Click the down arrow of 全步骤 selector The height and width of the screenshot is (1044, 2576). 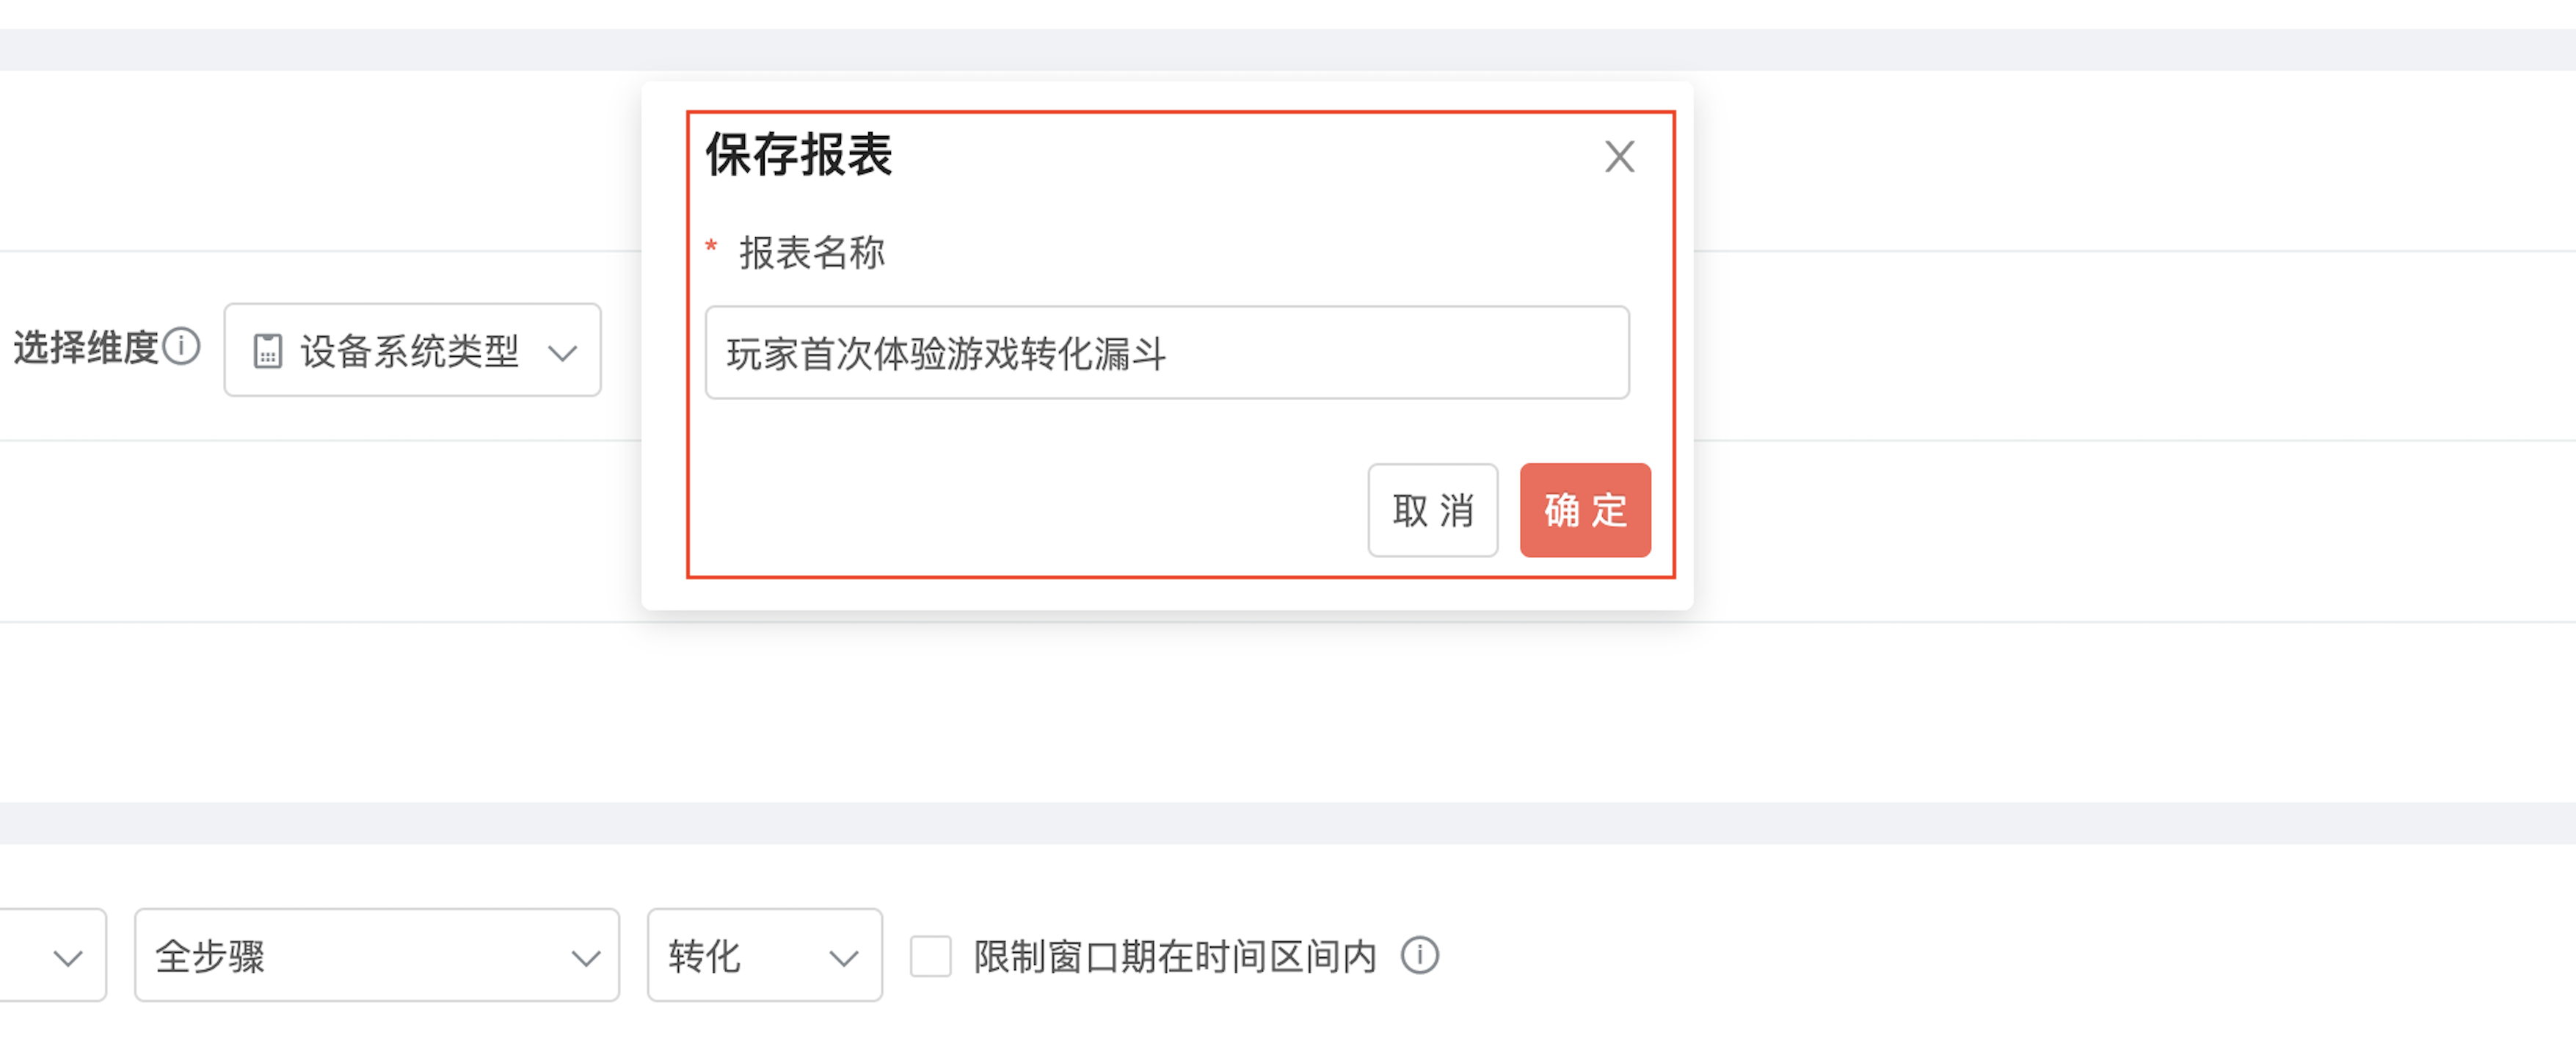point(586,958)
